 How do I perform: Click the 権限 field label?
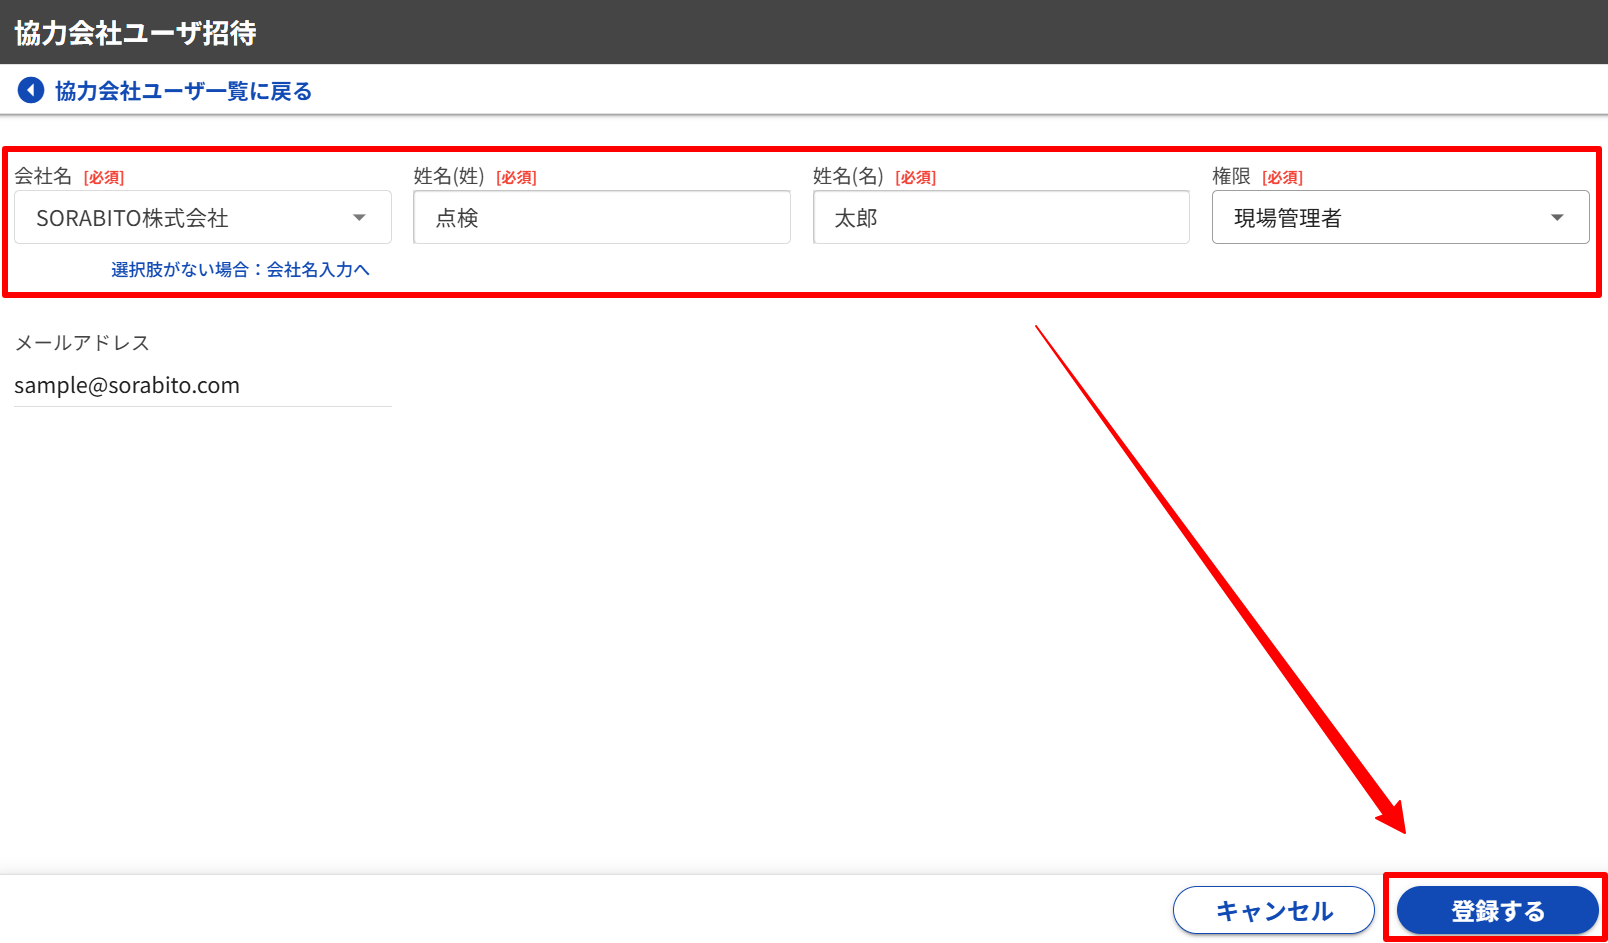[1231, 176]
